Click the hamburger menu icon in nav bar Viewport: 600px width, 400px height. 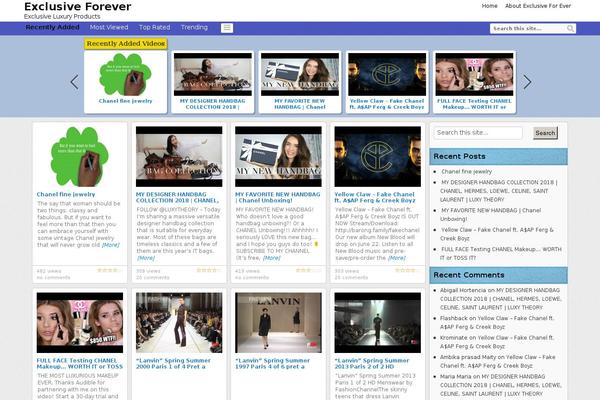pyautogui.click(x=227, y=28)
